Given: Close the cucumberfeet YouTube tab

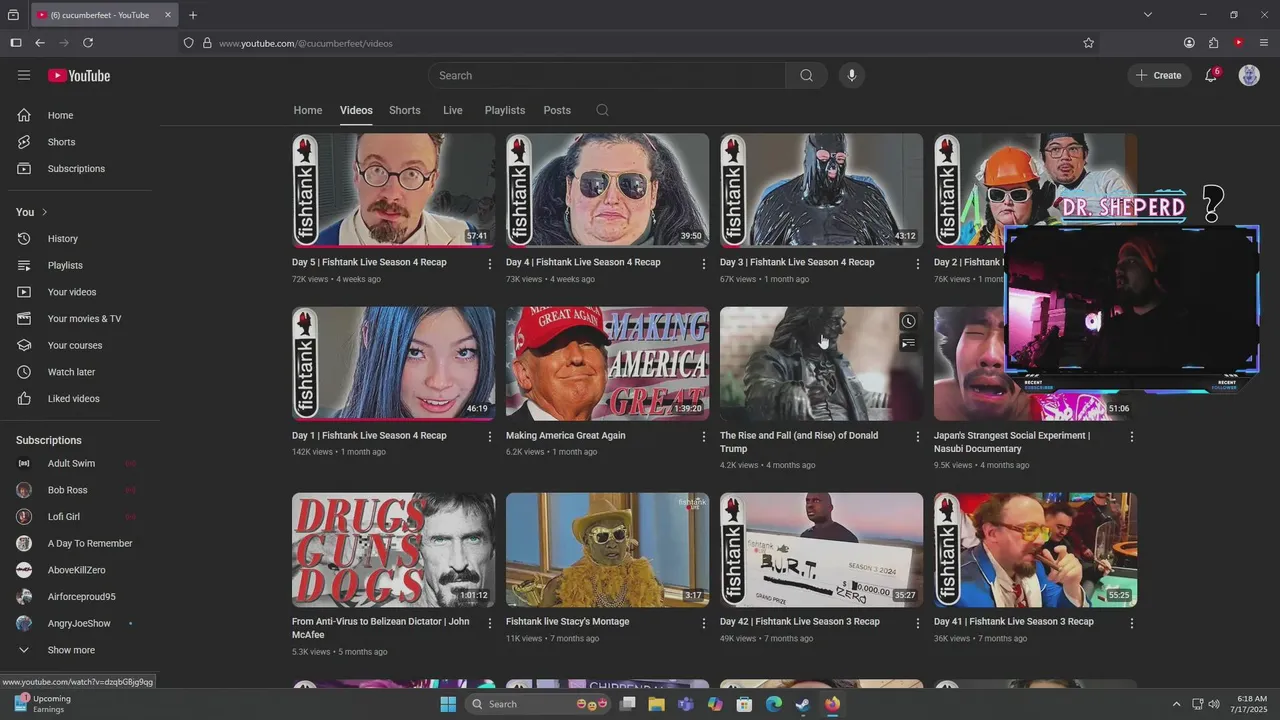Looking at the screenshot, I should pyautogui.click(x=168, y=15).
